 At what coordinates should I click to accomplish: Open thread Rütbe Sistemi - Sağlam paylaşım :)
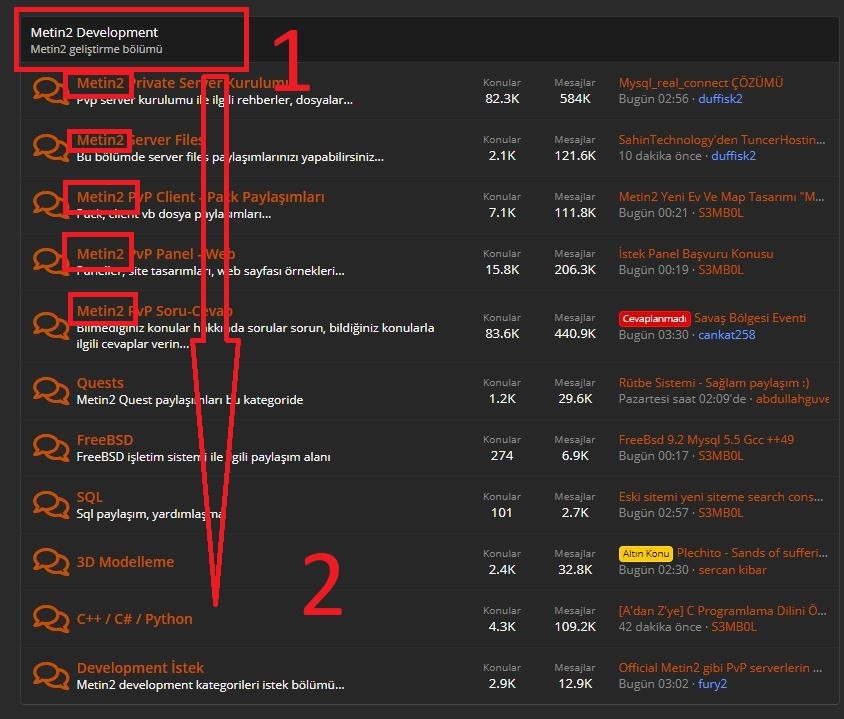pyautogui.click(x=714, y=383)
